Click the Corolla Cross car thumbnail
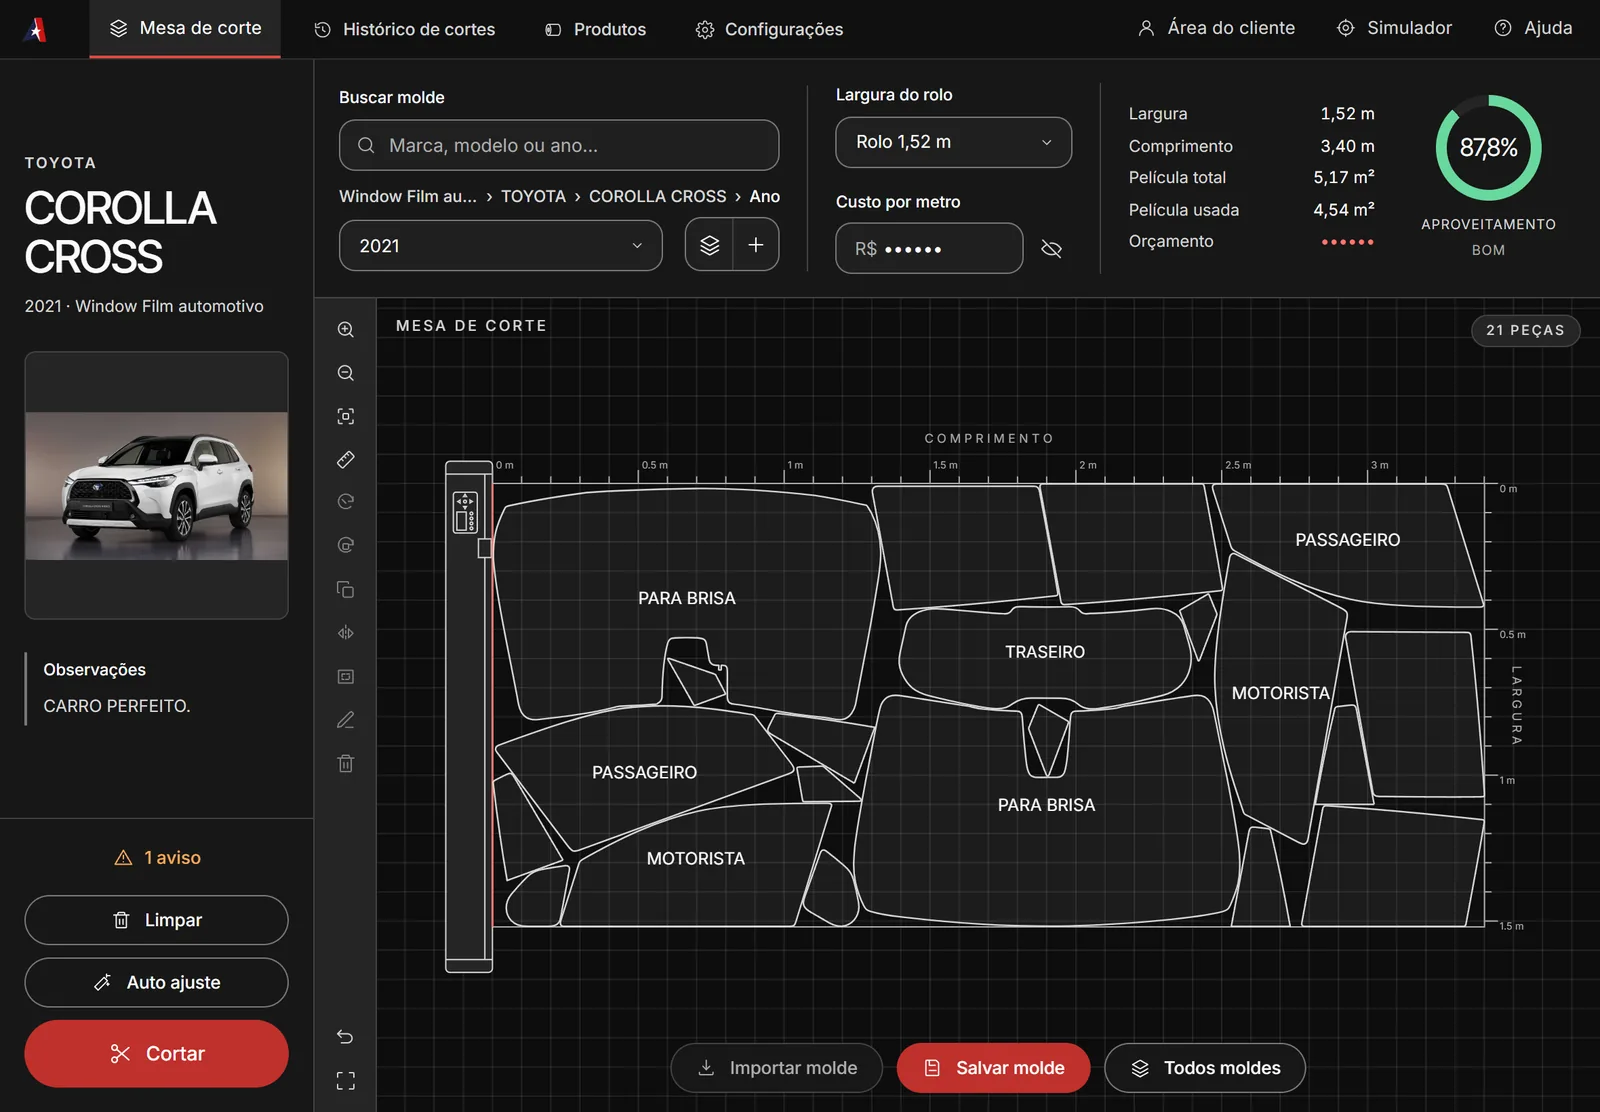The image size is (1600, 1112). pos(157,486)
